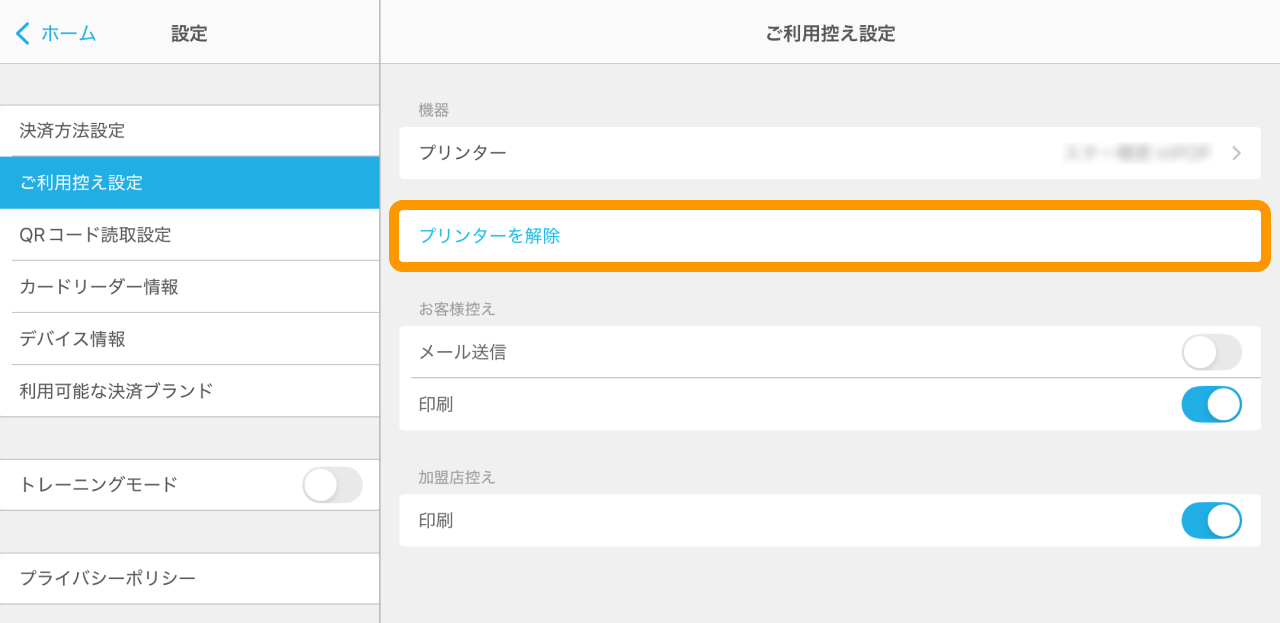Enable トレーニングモード switch

click(332, 484)
